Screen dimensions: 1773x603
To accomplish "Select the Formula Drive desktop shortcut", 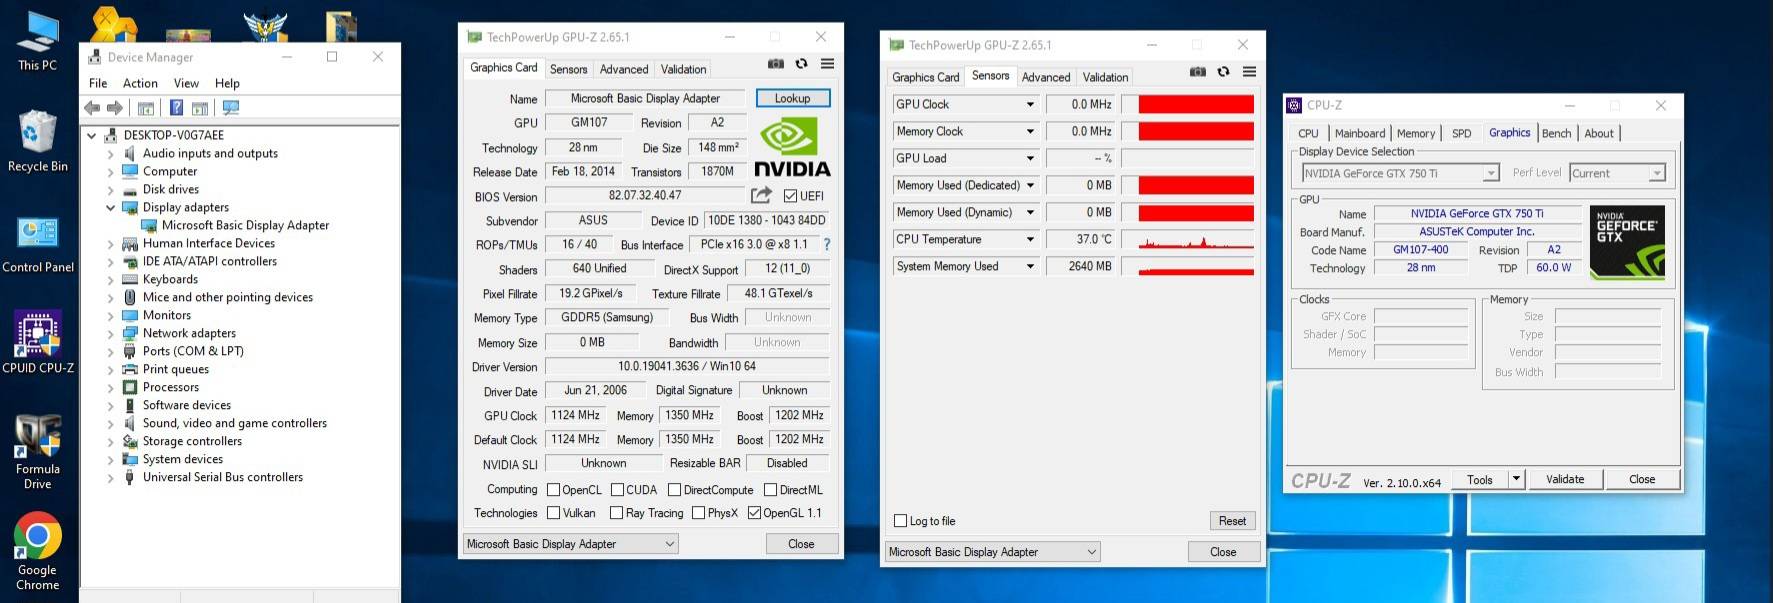I will [x=38, y=452].
